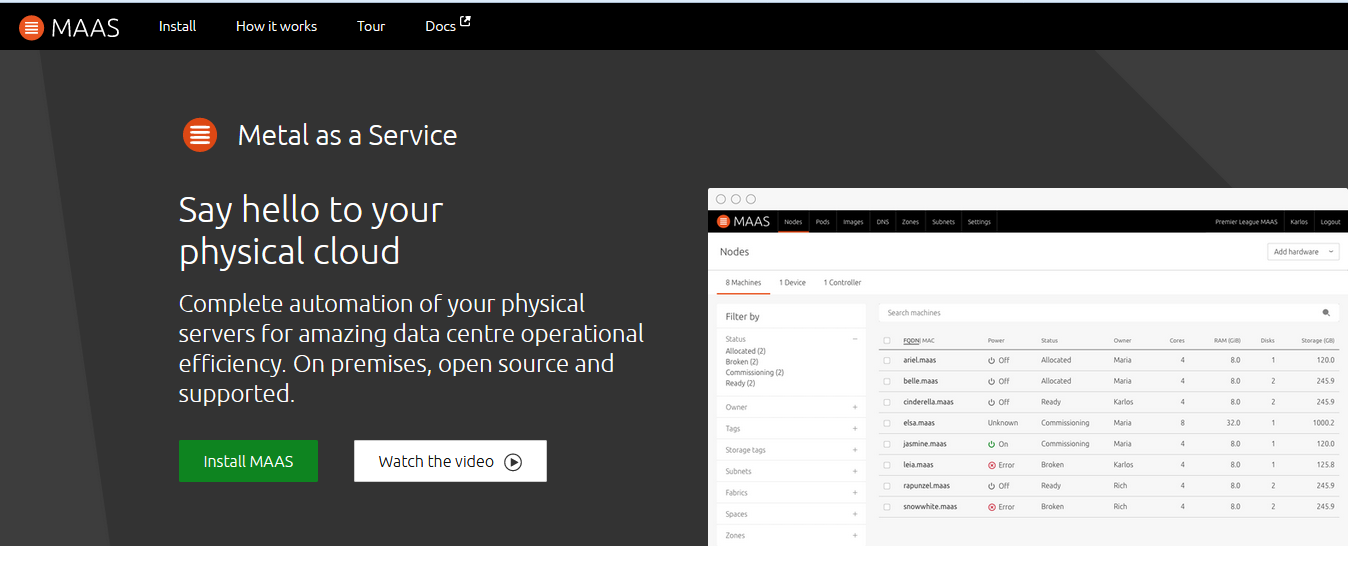This screenshot has width=1348, height=572.
Task: Expand the Zones filter
Action: click(855, 536)
